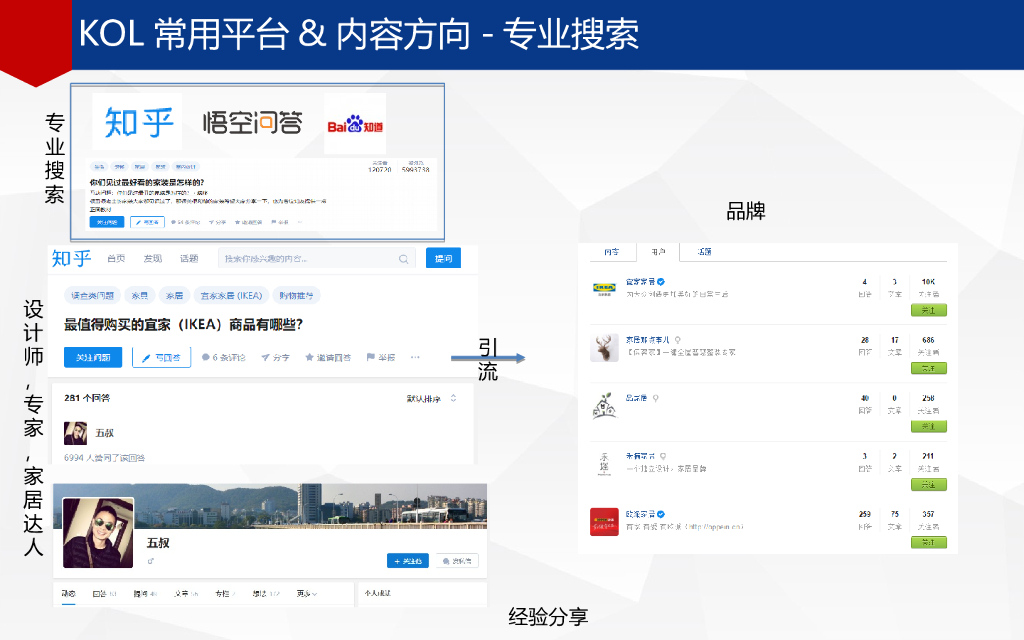Follow 宜家家居 with the green 关注 button
The width and height of the screenshot is (1024, 640).
[928, 310]
